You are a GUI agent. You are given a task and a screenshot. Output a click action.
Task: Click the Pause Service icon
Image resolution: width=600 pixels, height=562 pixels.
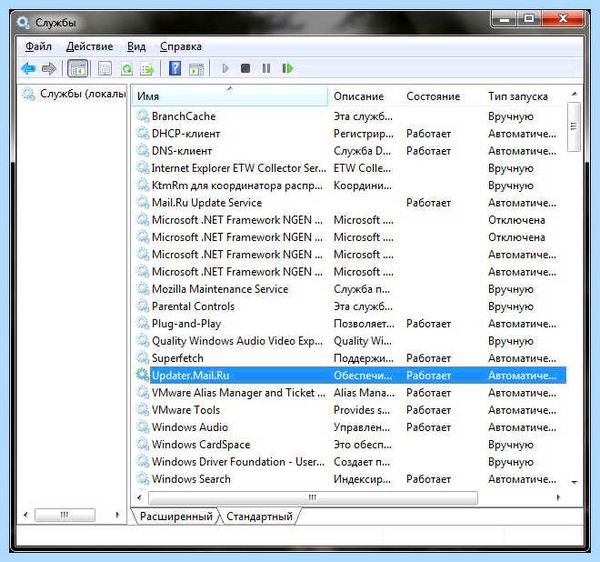pyautogui.click(x=266, y=68)
